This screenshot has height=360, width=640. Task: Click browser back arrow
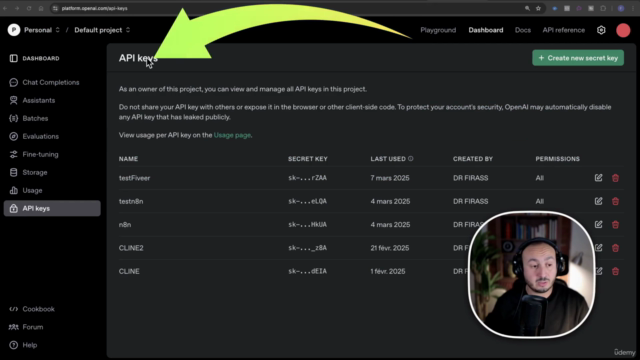pyautogui.click(x=5, y=8)
